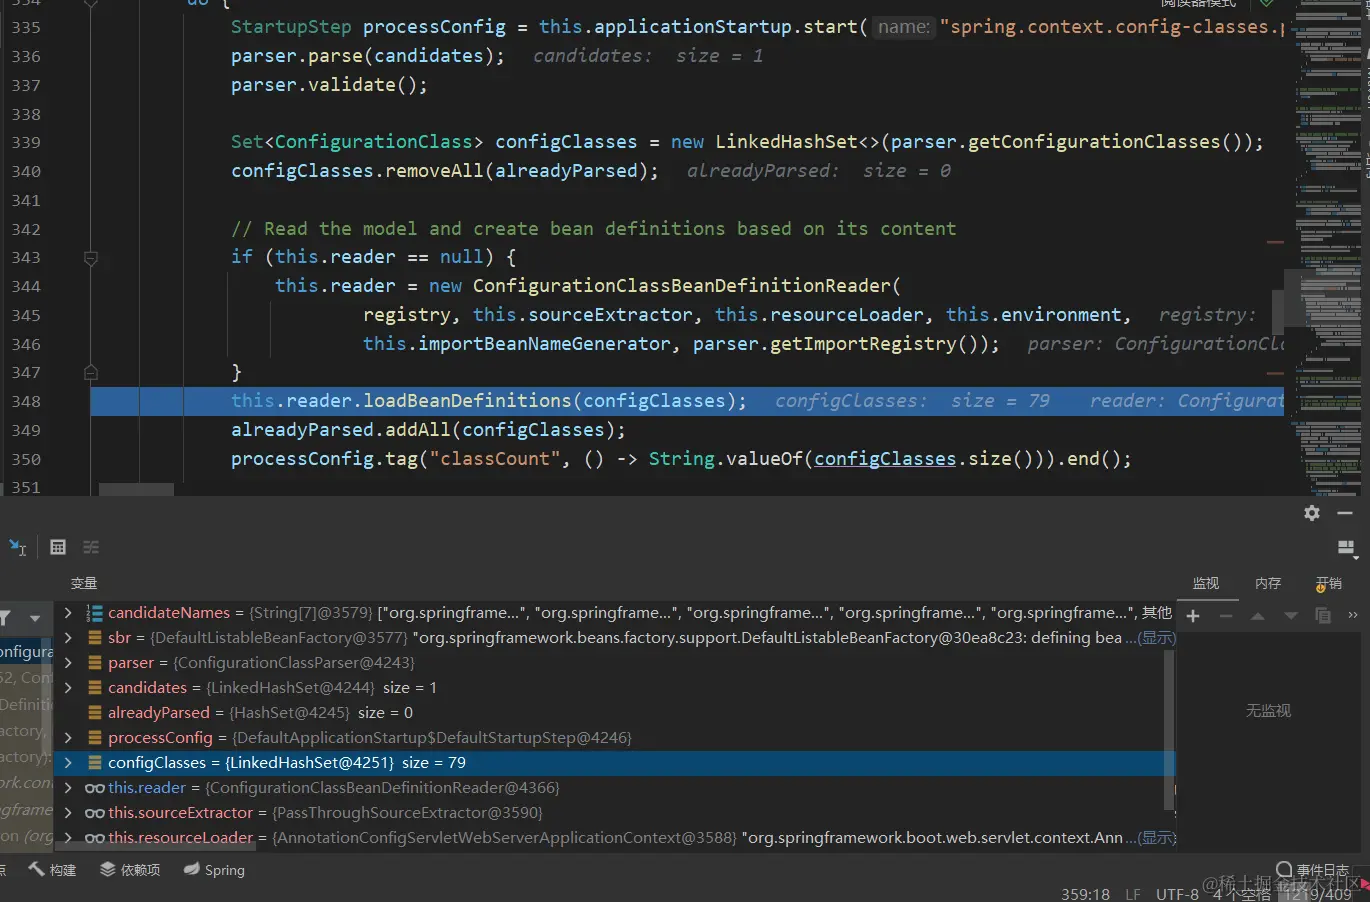
Task: Click the duplicate watch icon
Action: pyautogui.click(x=1323, y=616)
